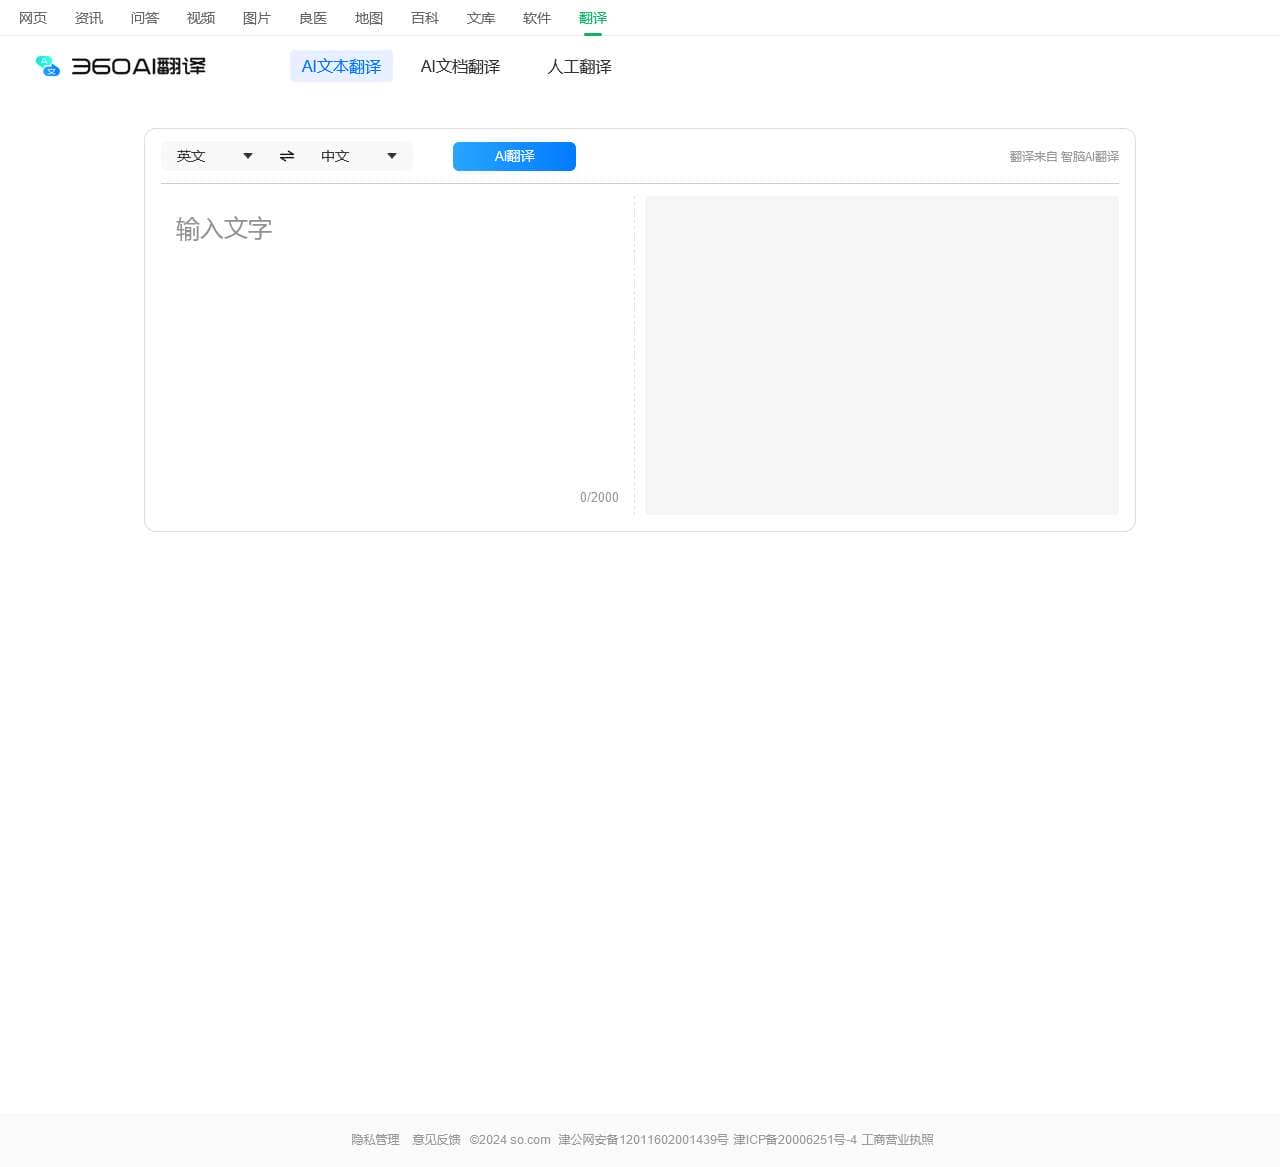
Task: Click the gray translation output panel
Action: coord(881,355)
